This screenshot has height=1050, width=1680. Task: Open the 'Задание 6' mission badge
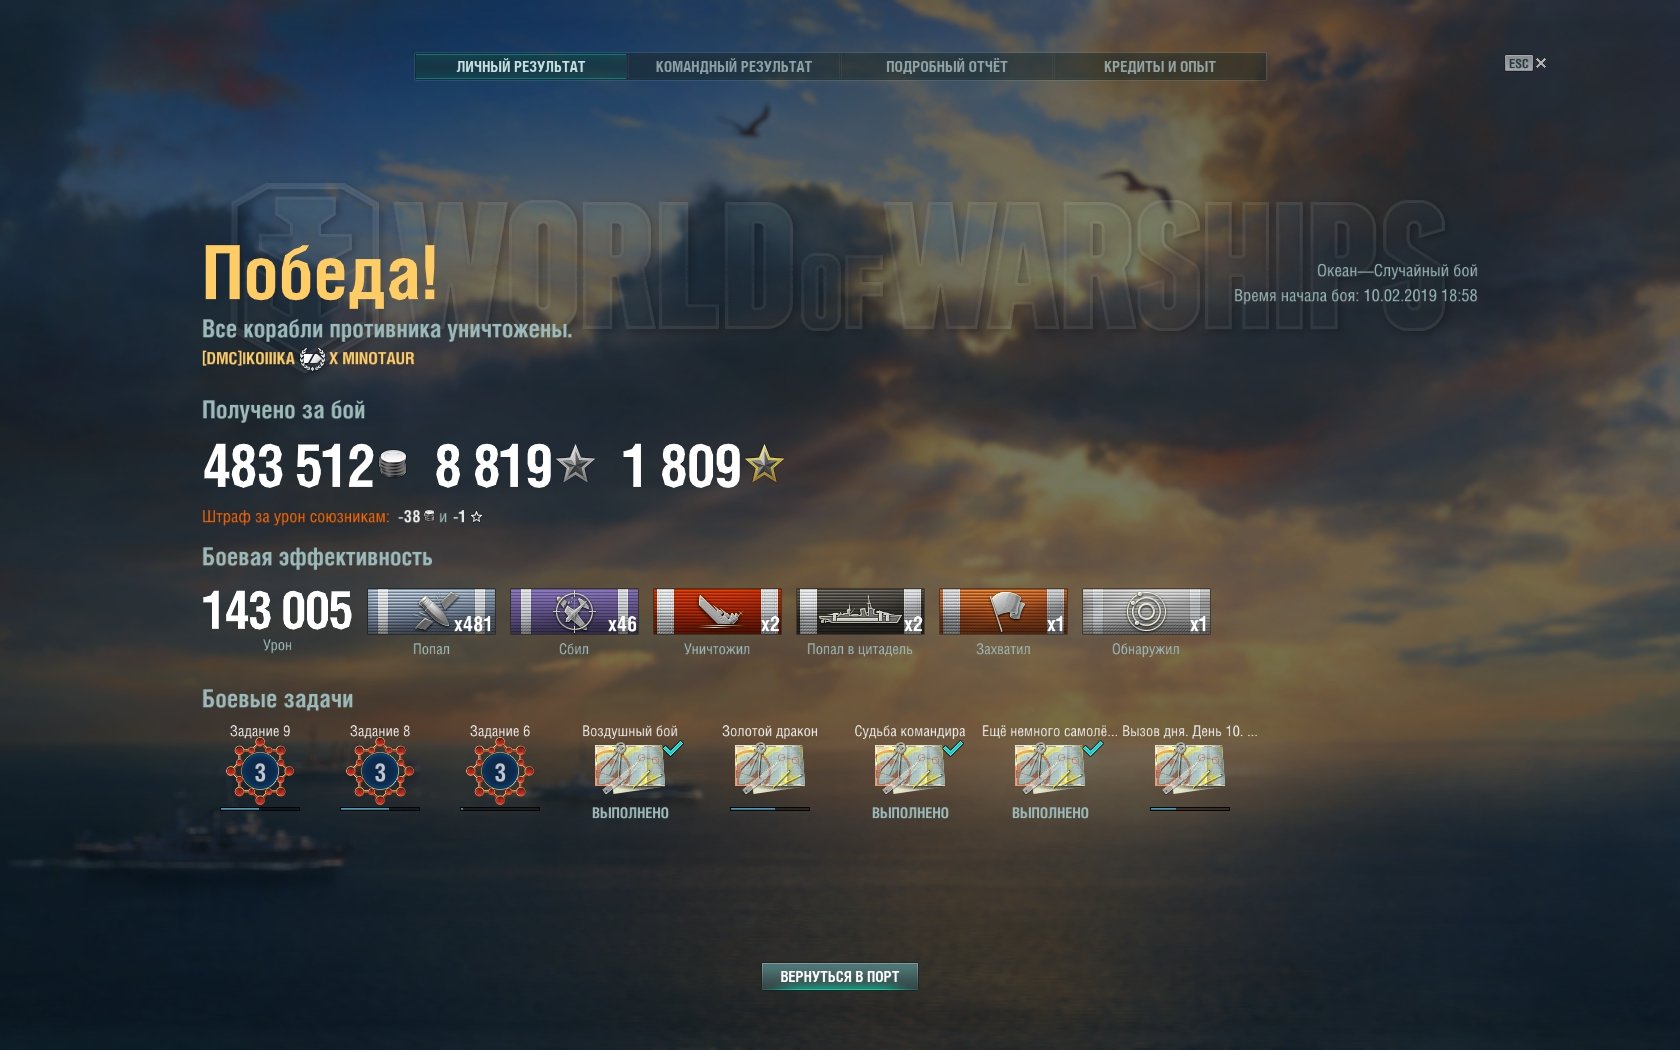tap(500, 772)
